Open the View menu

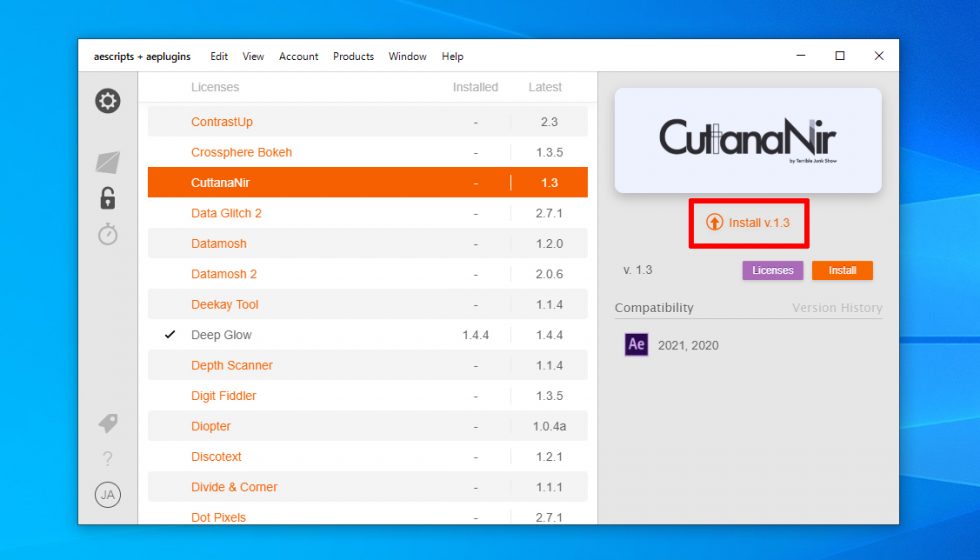point(253,56)
